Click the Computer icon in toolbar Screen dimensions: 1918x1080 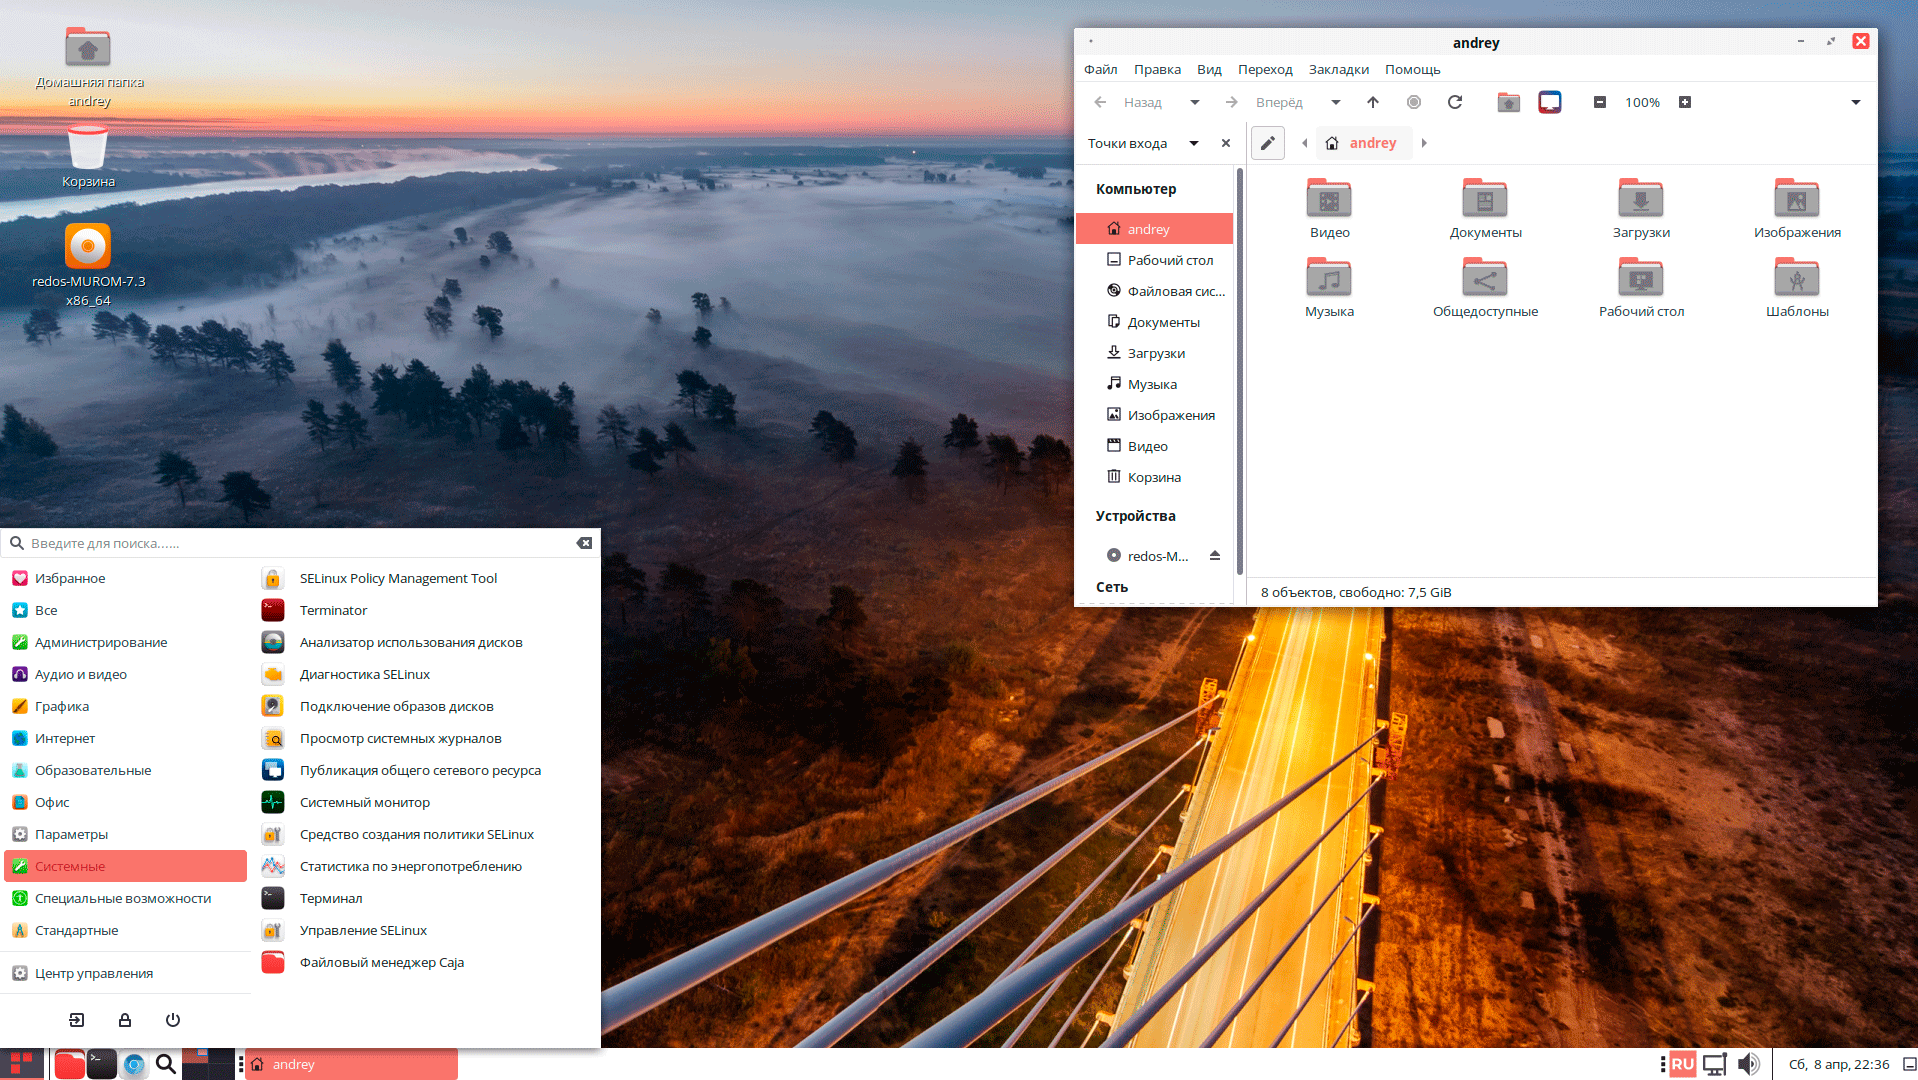pyautogui.click(x=1549, y=102)
